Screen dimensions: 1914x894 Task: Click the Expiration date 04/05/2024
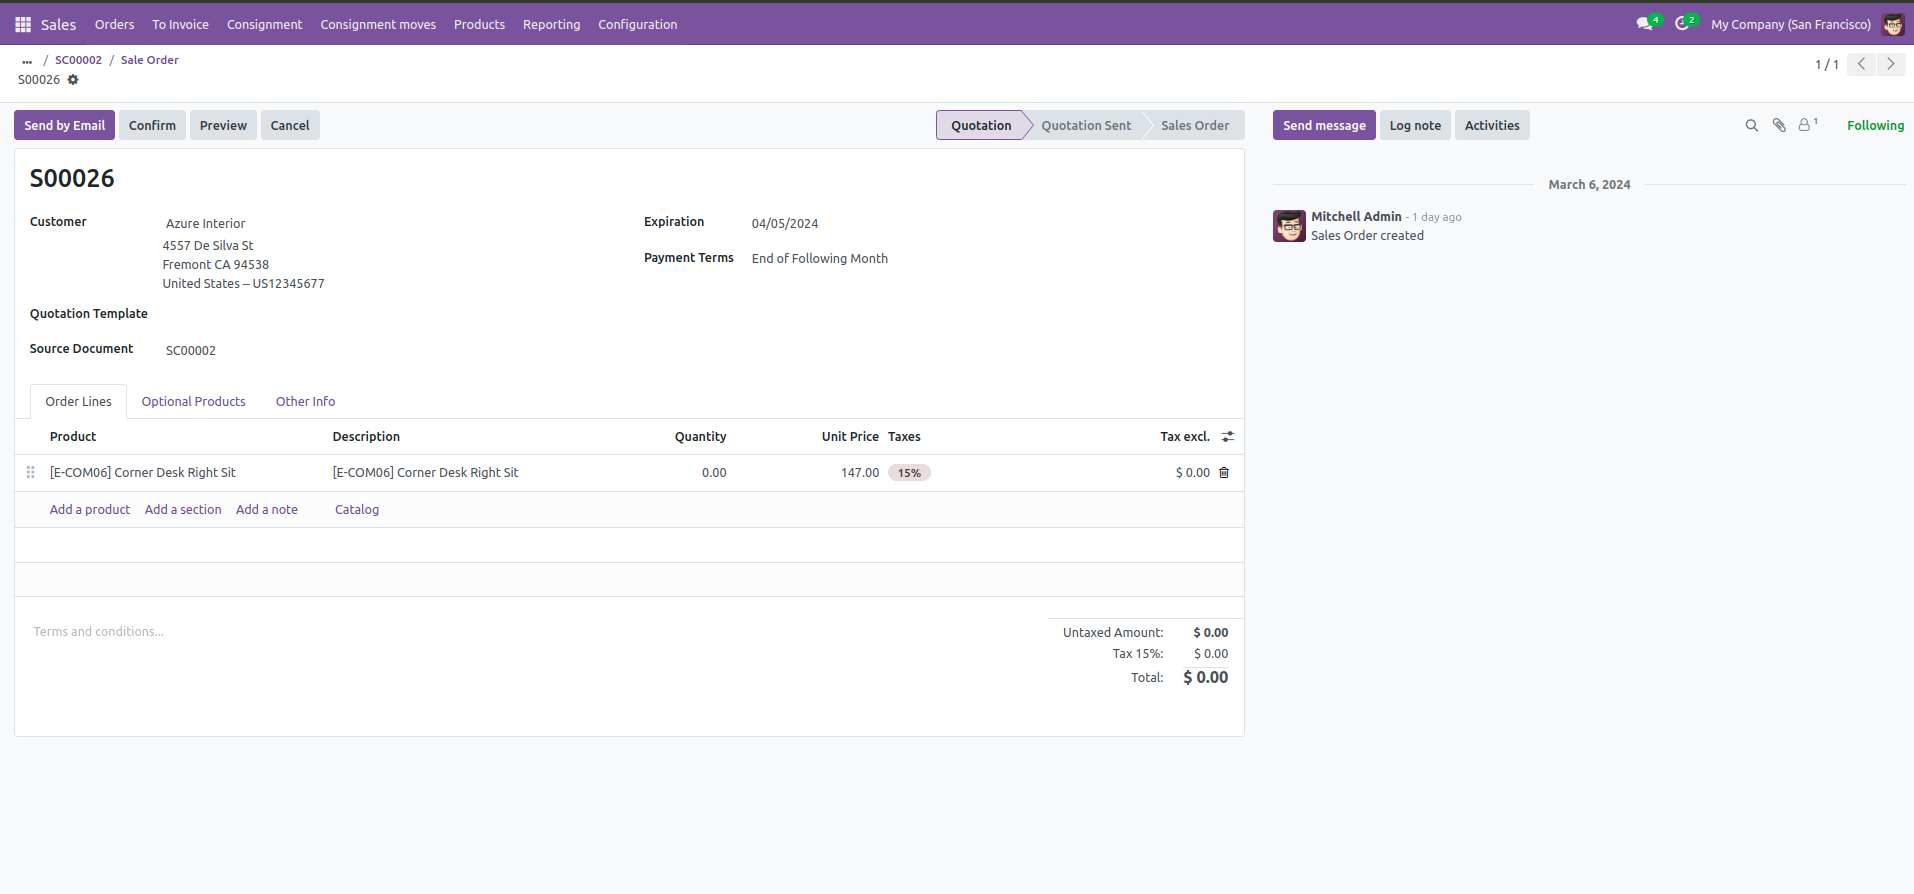(x=785, y=224)
